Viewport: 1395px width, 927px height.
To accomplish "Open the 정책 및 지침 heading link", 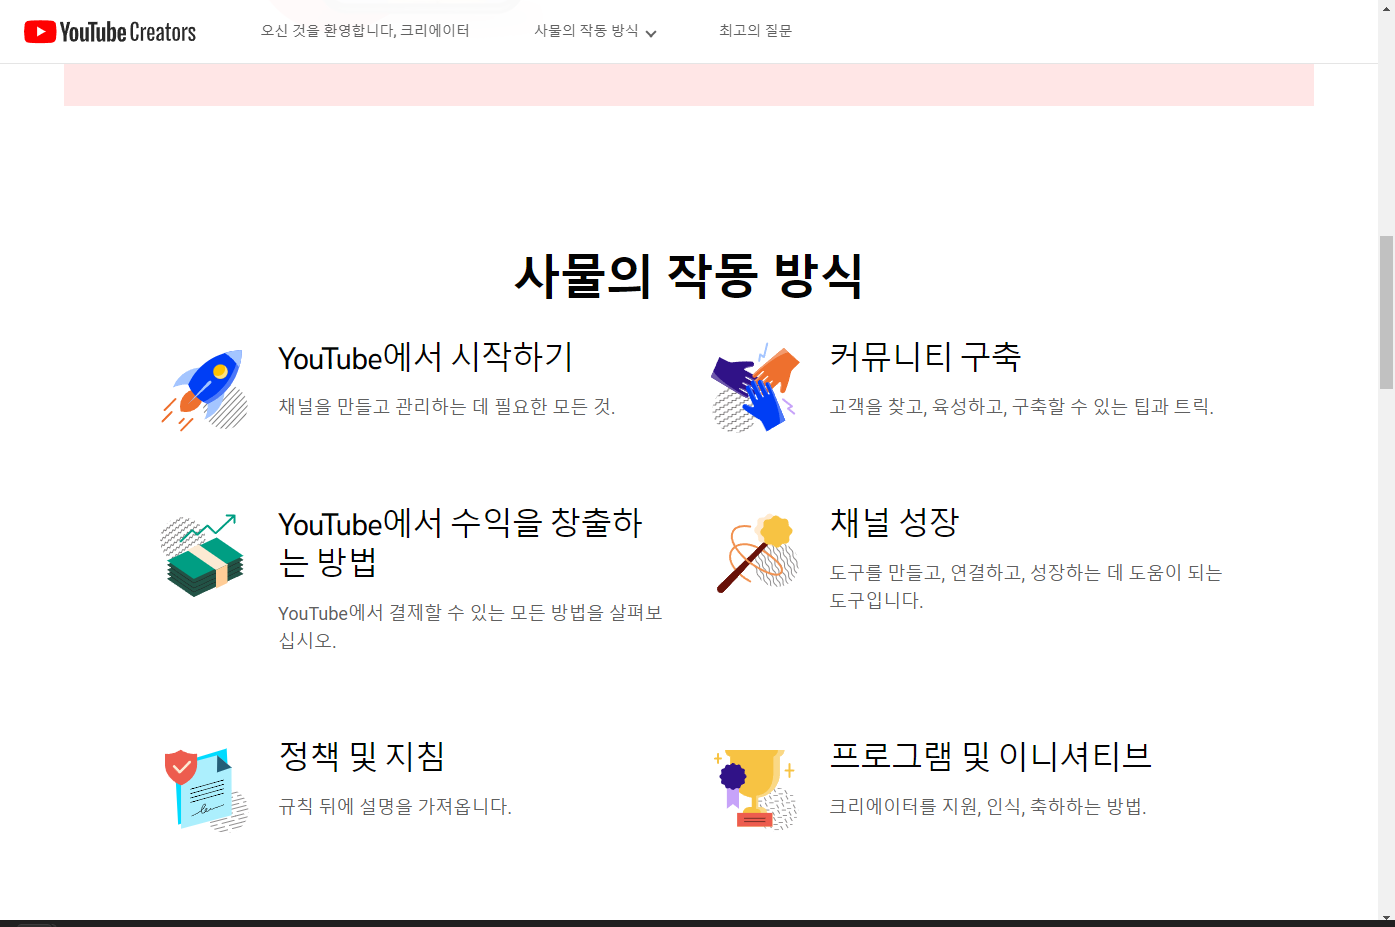I will [x=361, y=756].
